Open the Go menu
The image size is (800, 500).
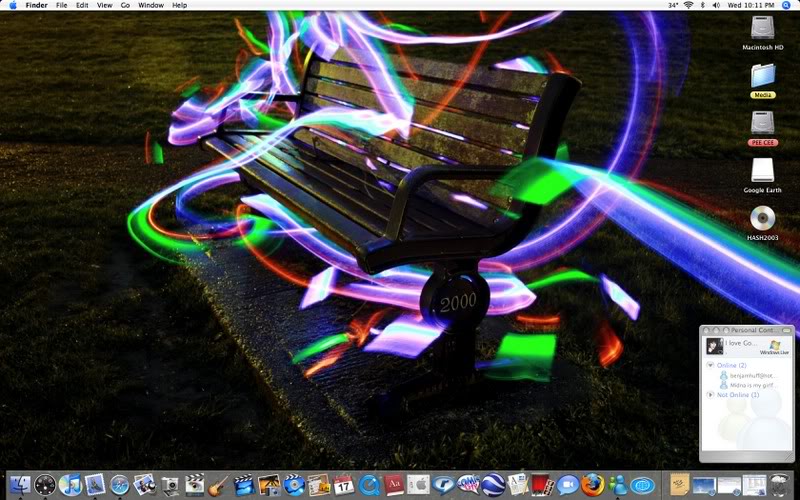point(125,5)
